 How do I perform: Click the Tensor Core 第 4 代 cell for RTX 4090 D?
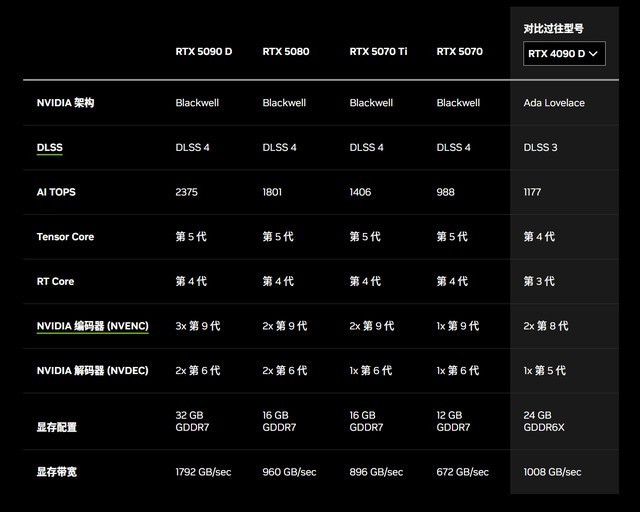pos(539,237)
